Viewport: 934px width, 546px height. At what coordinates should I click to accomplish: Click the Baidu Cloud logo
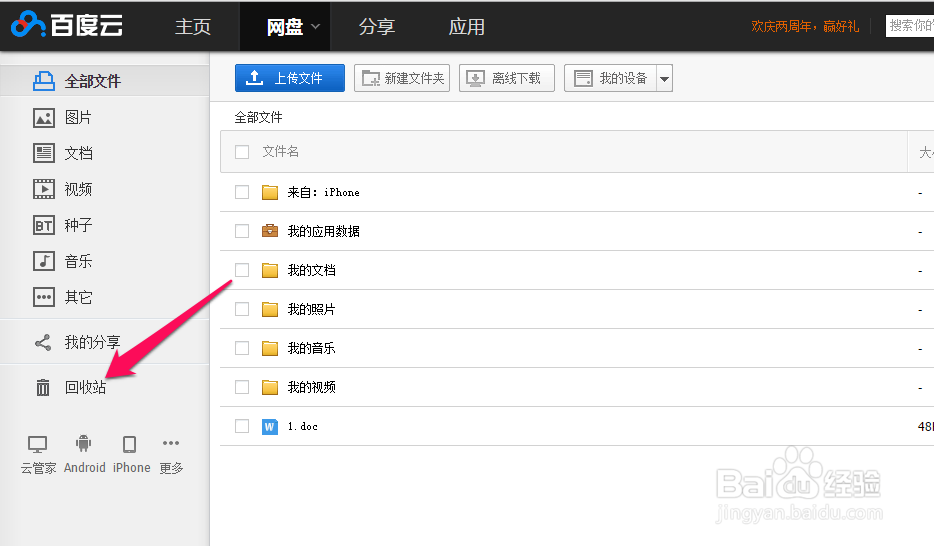[x=67, y=25]
